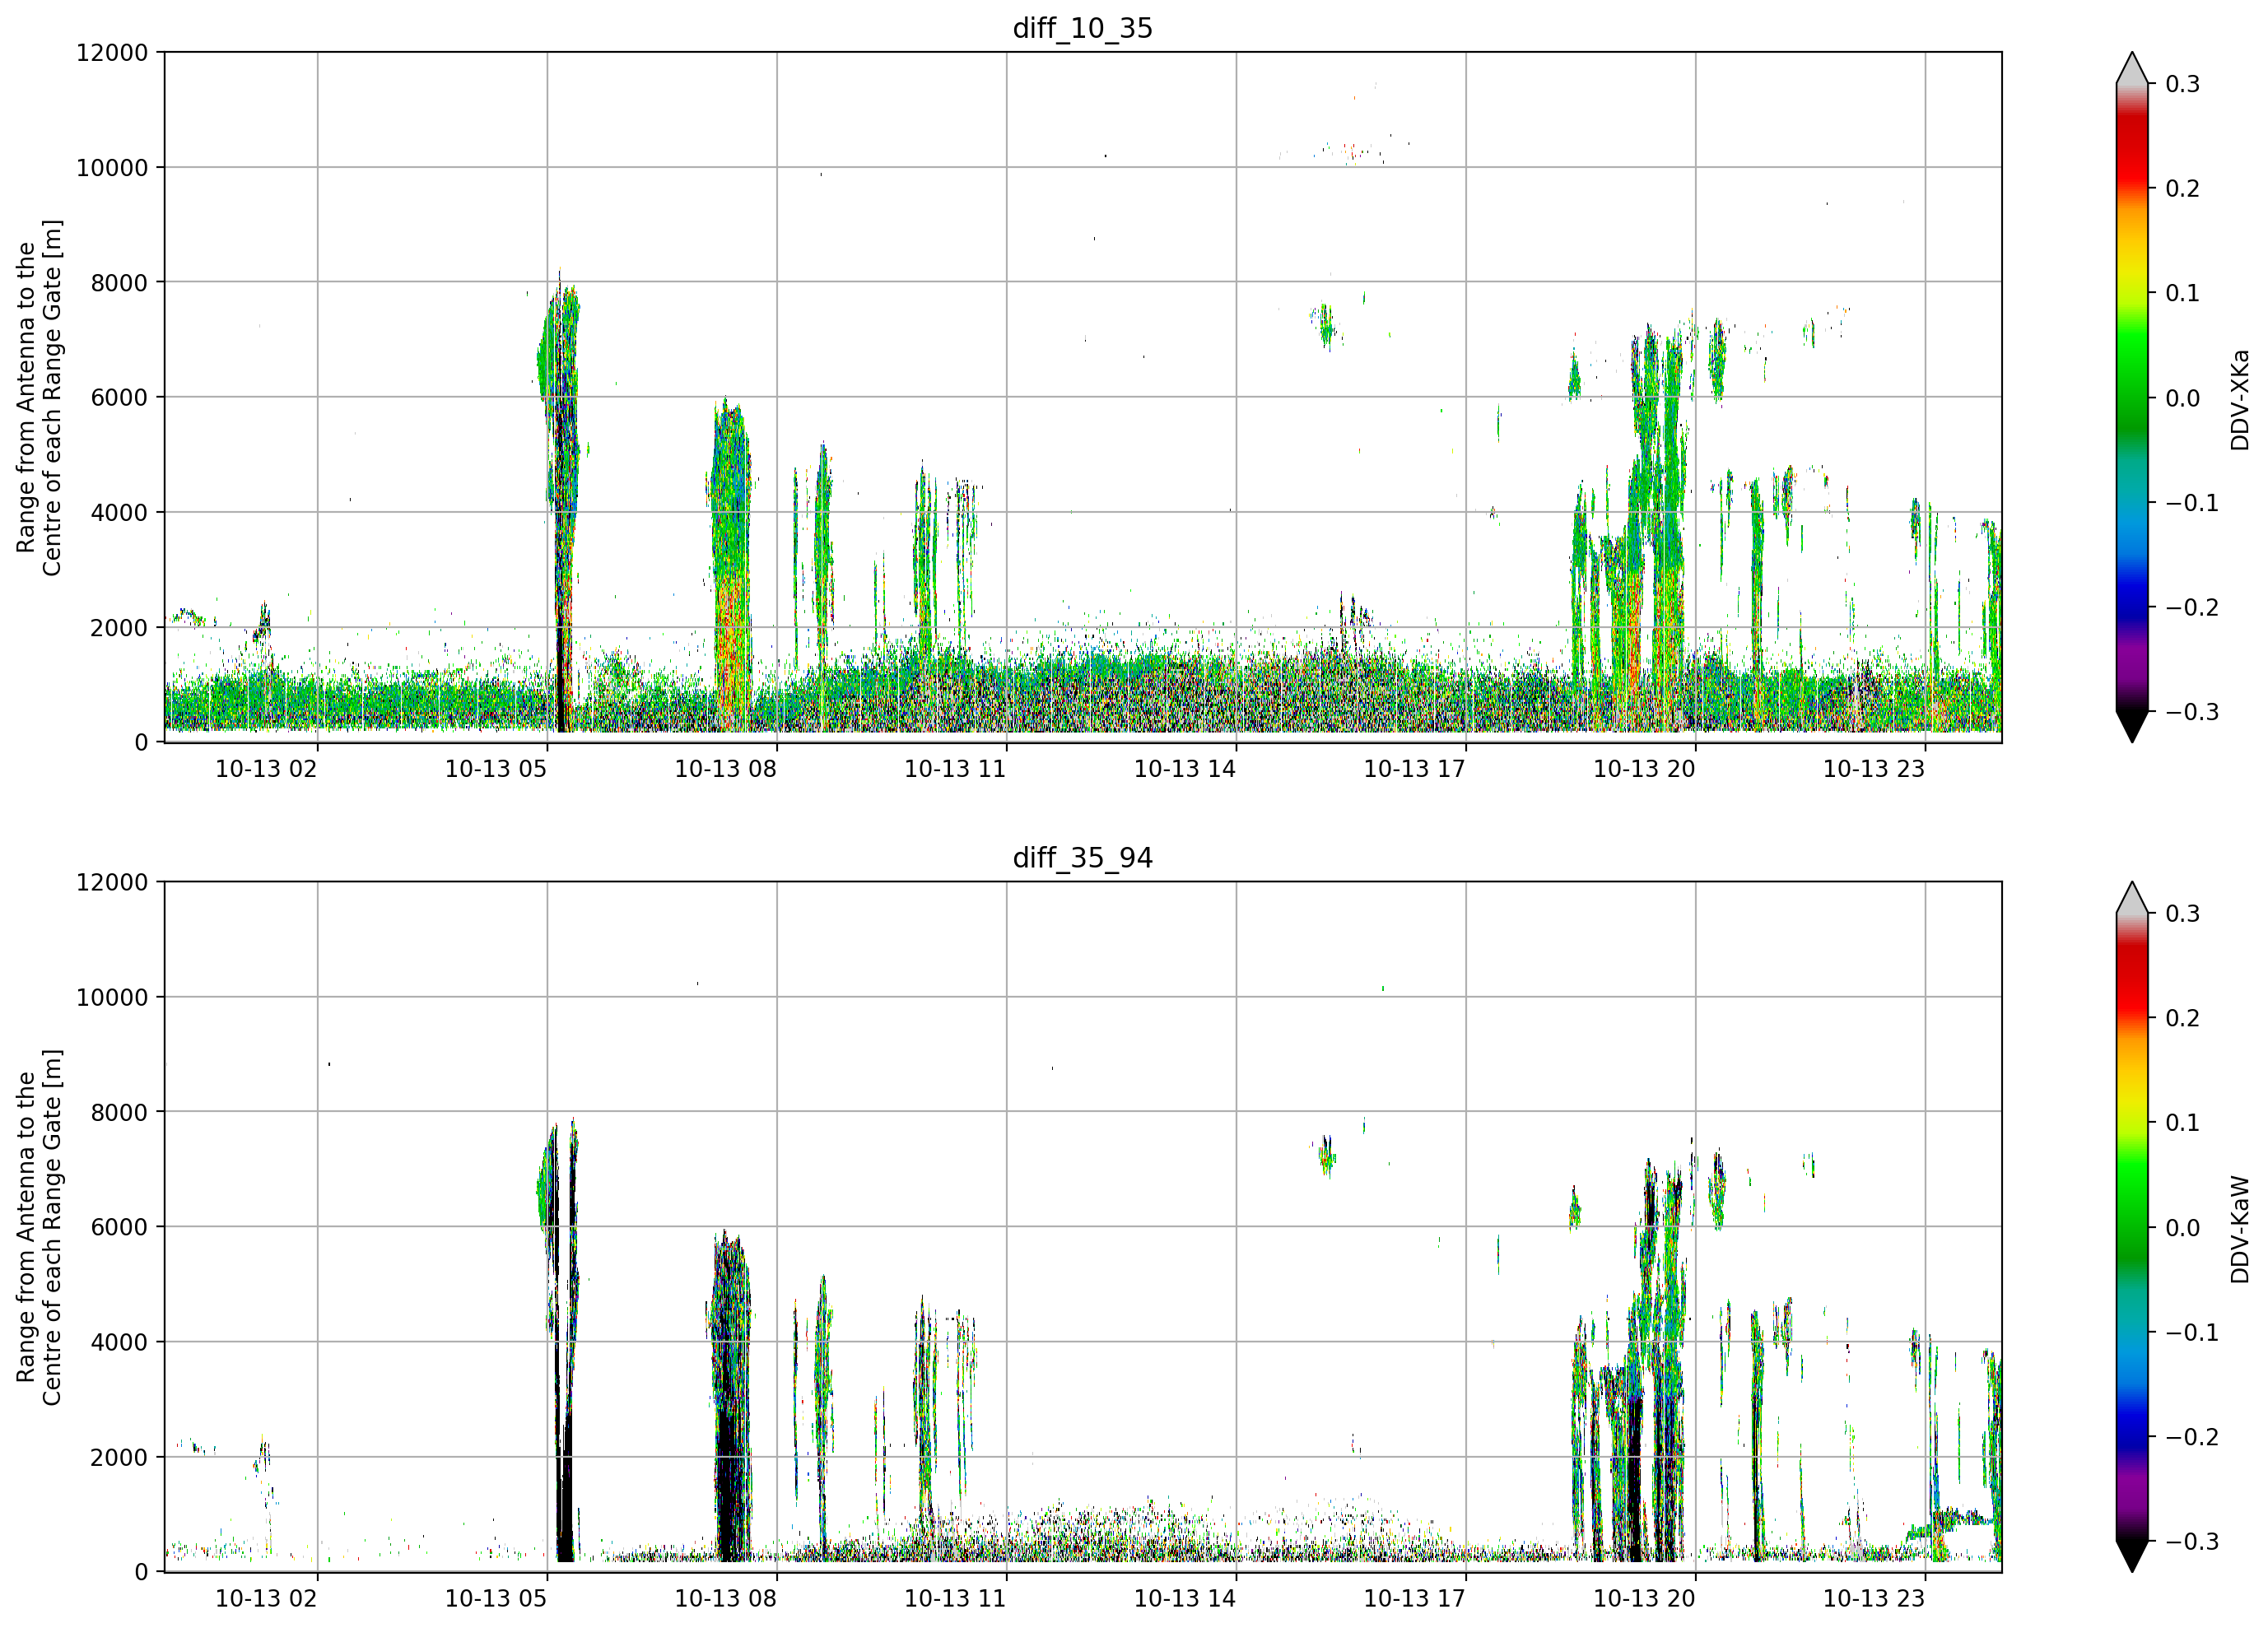Screen dimensions: 2268x1628
Task: Click "10-13 02" x-tick under the diff_10_35 plot
Action: coord(266,769)
